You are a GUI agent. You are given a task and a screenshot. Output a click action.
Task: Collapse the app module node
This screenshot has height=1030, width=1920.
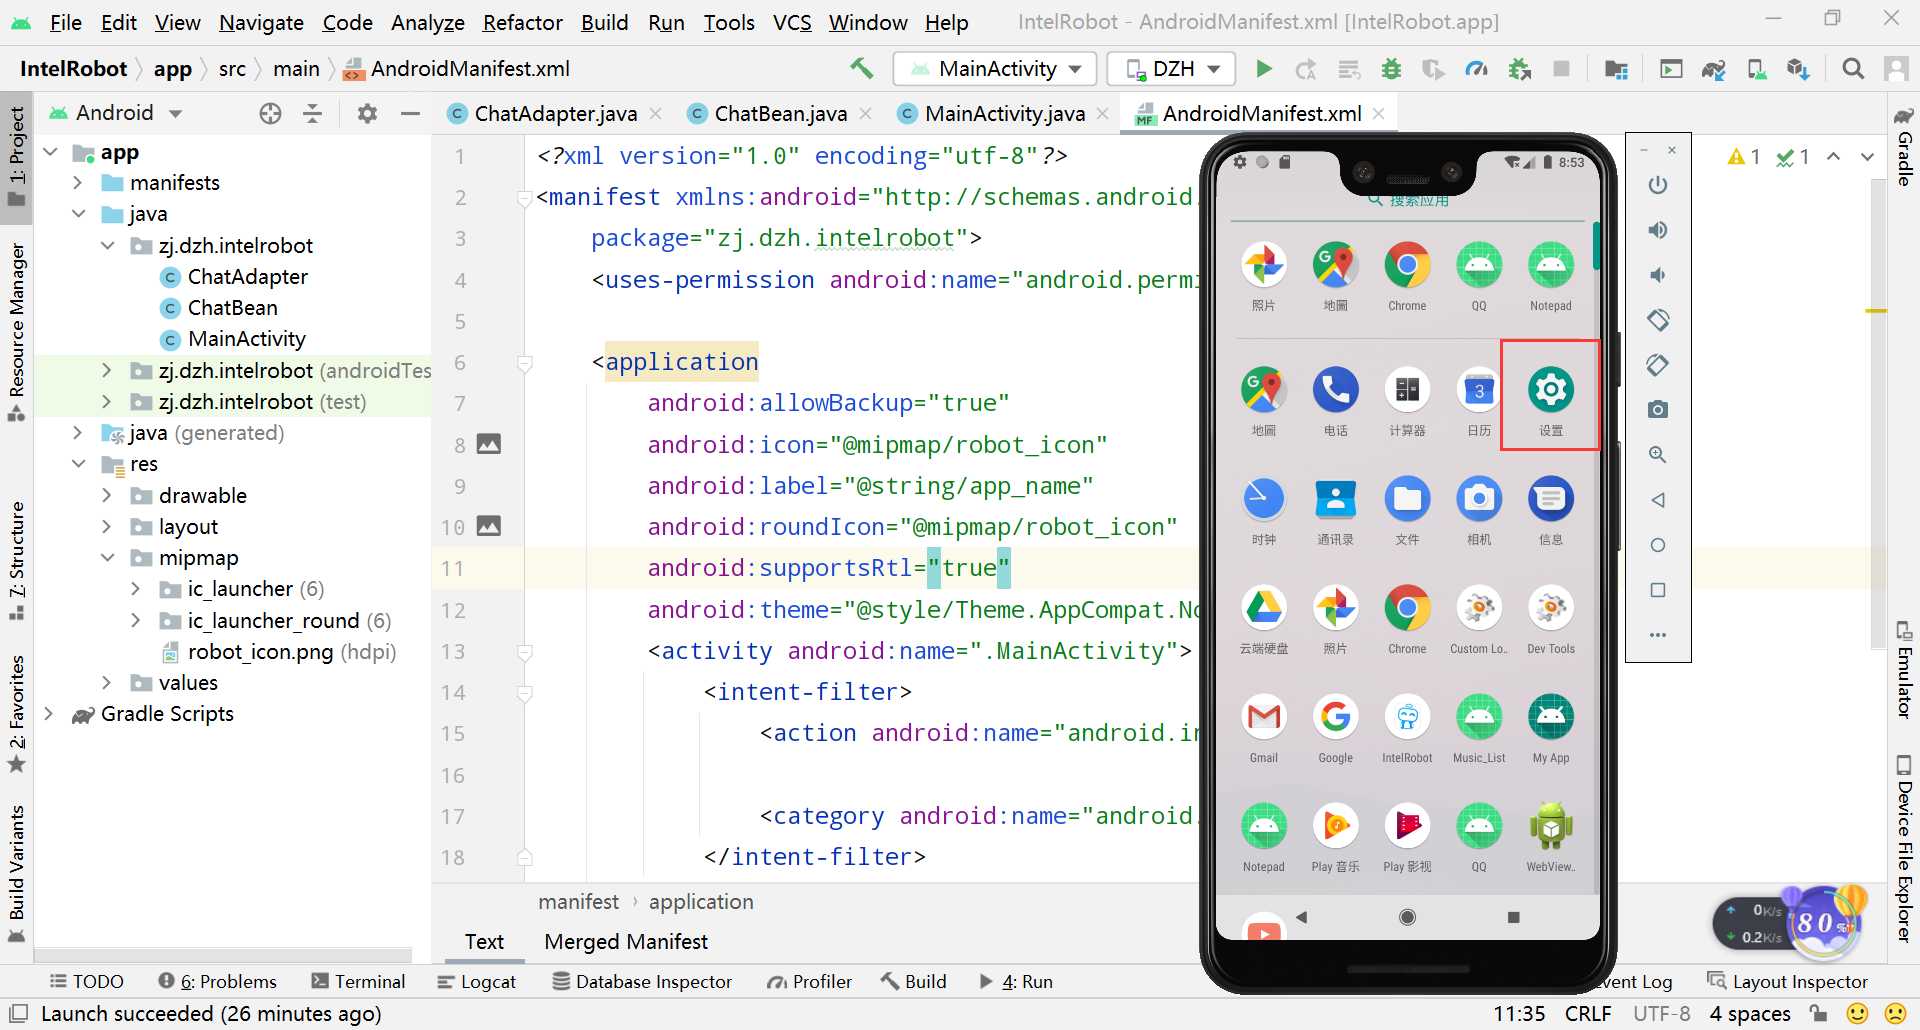tap(51, 152)
